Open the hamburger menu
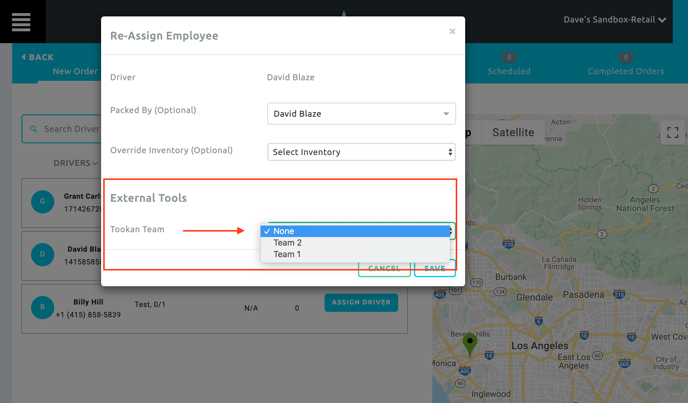This screenshot has height=403, width=688. [x=21, y=22]
